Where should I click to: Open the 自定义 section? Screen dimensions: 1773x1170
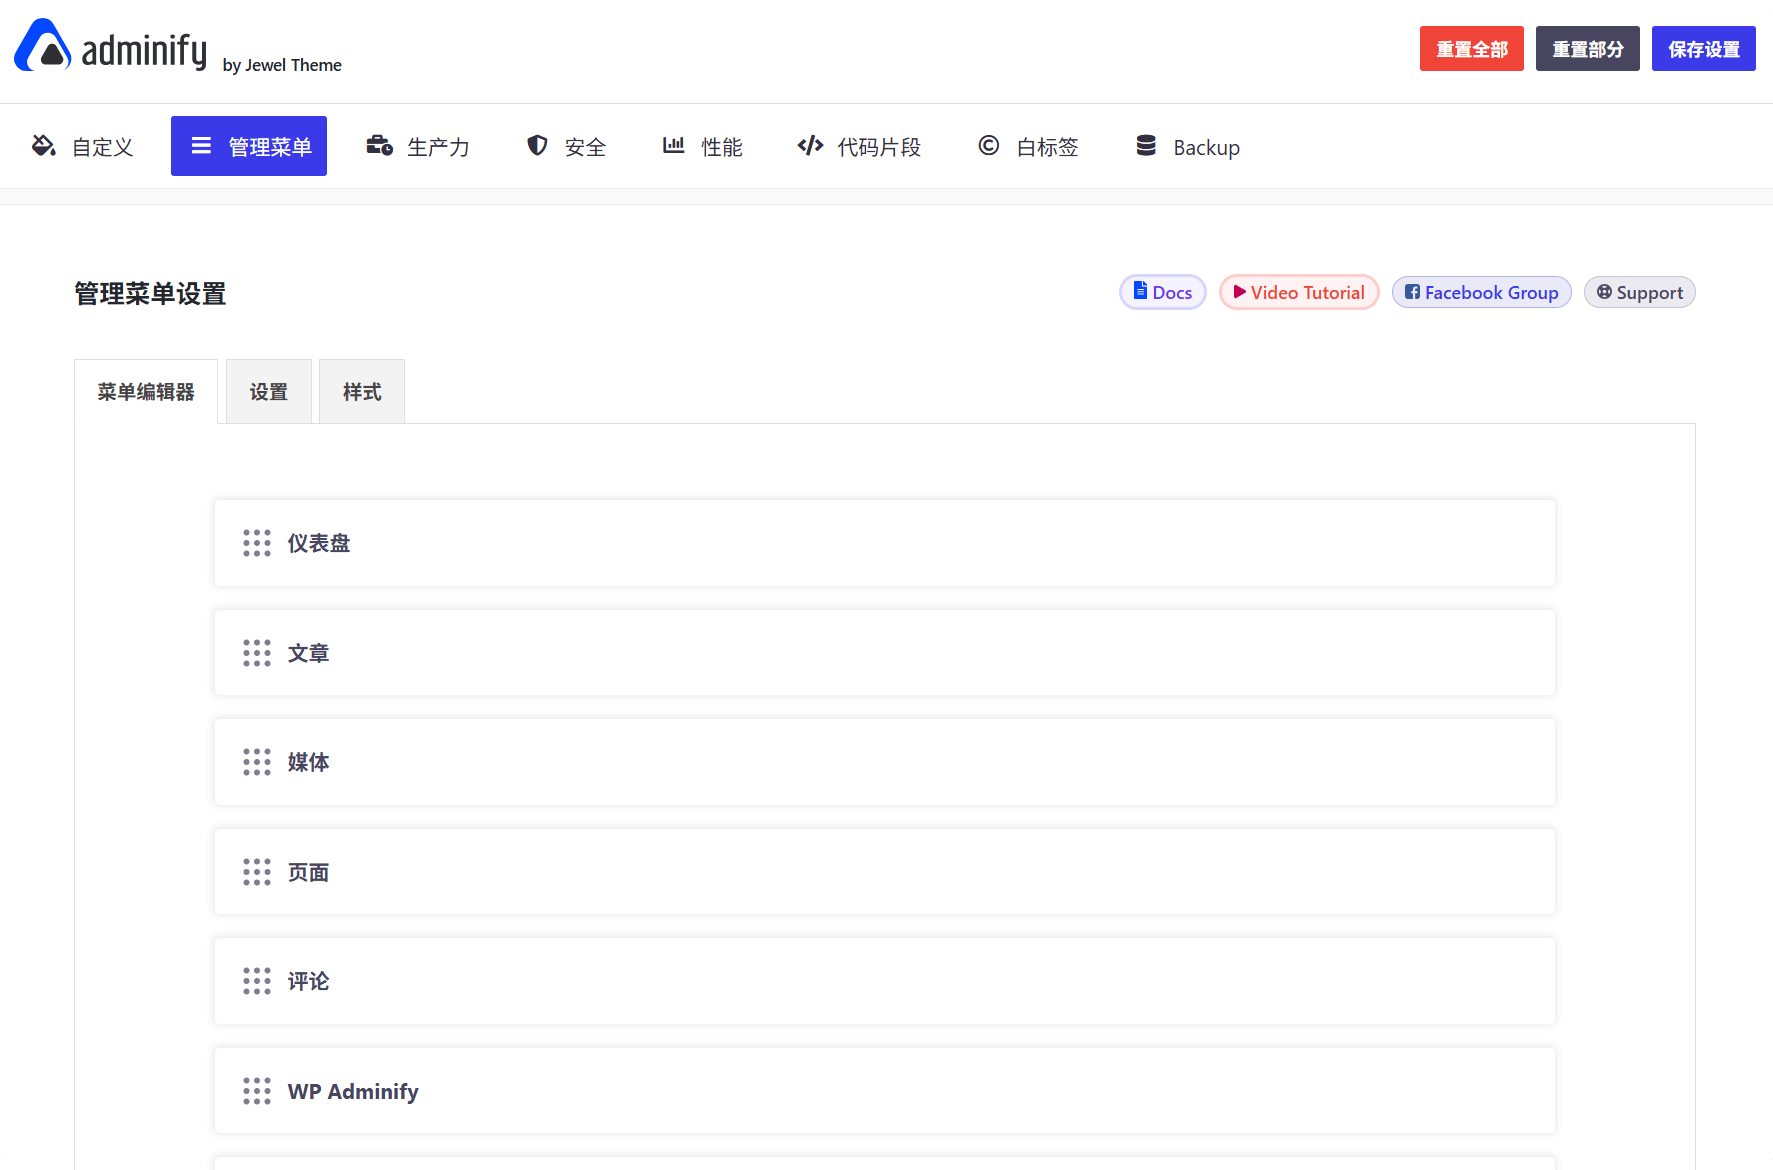[84, 146]
